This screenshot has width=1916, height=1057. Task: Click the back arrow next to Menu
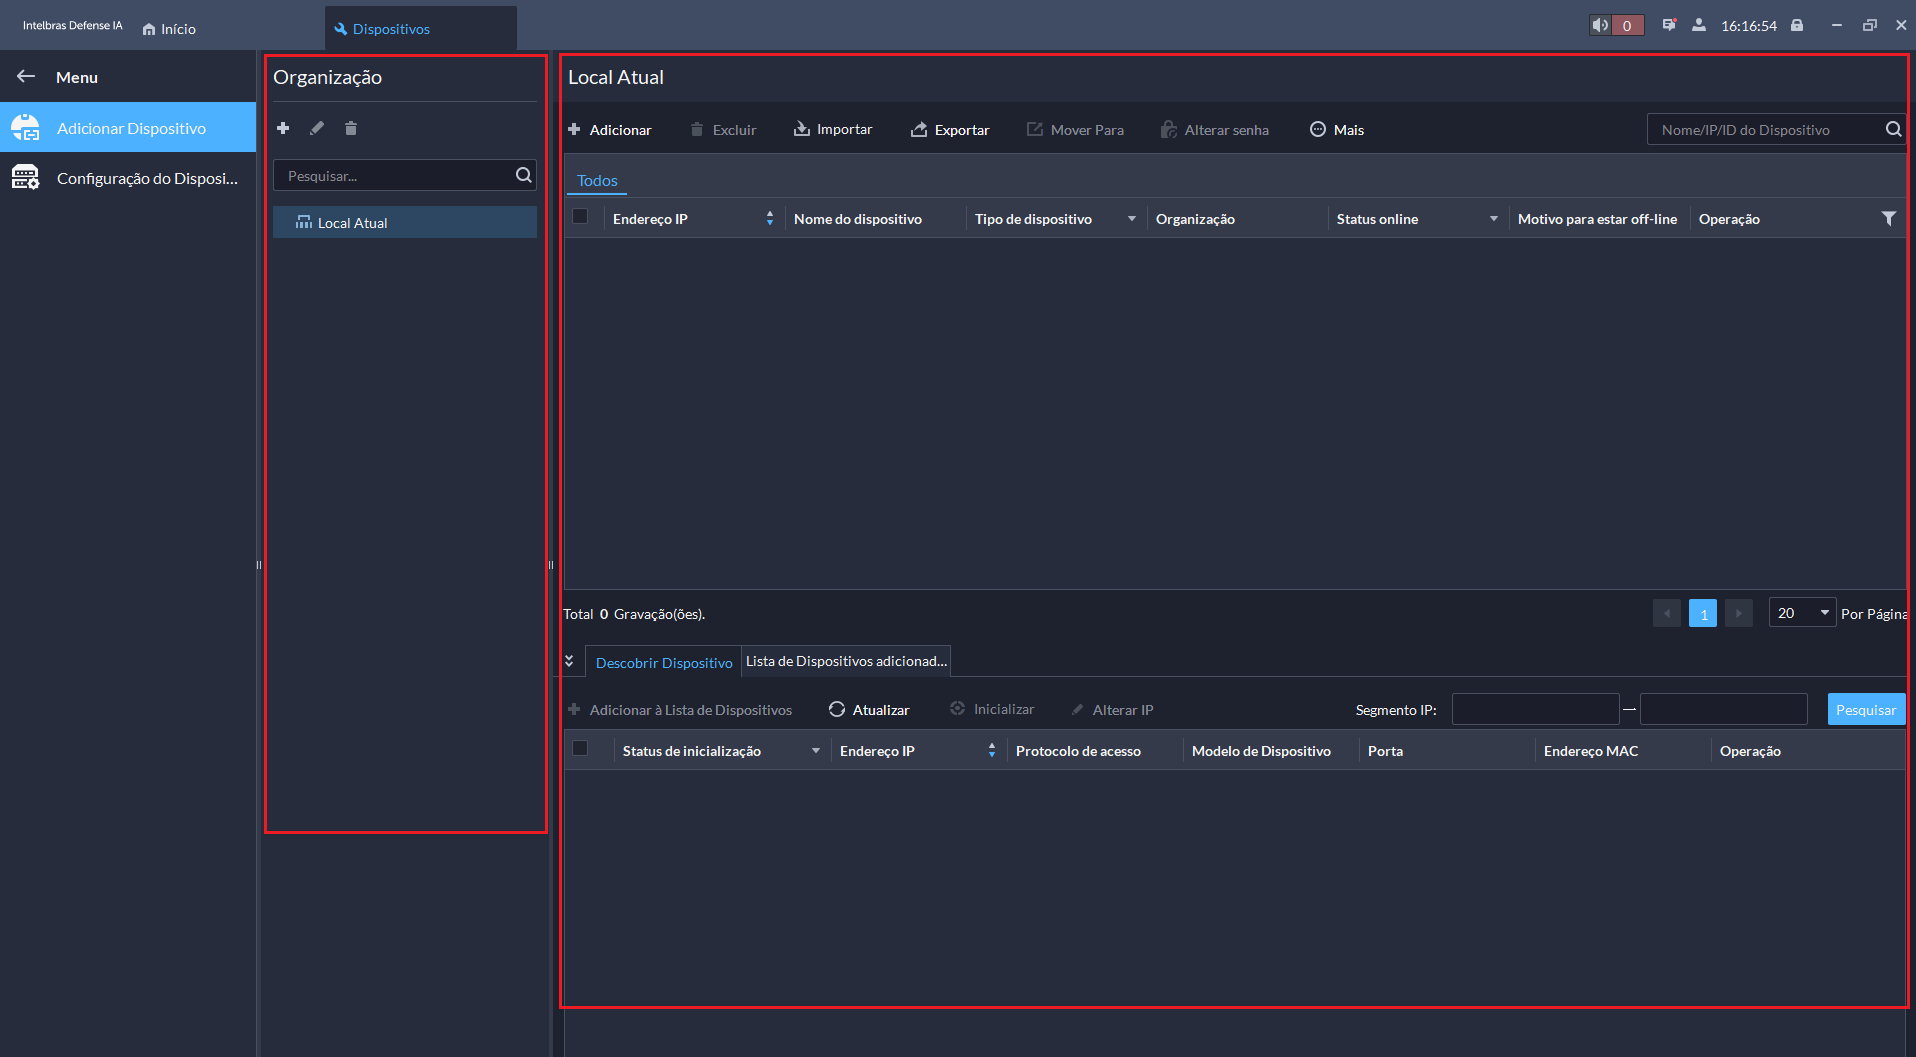coord(26,77)
